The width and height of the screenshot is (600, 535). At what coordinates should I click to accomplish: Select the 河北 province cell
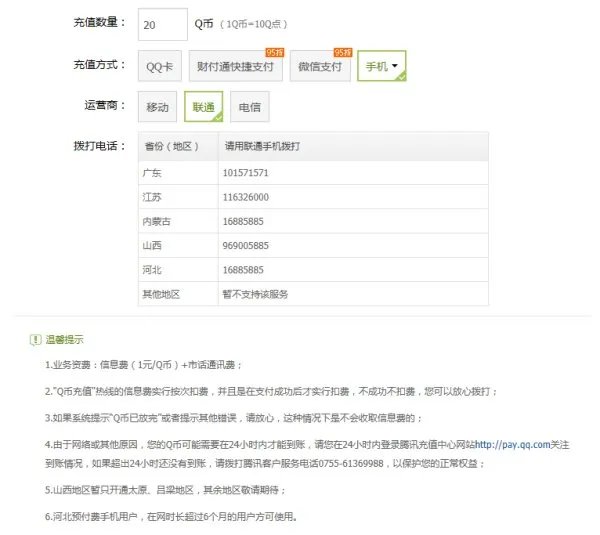click(178, 270)
